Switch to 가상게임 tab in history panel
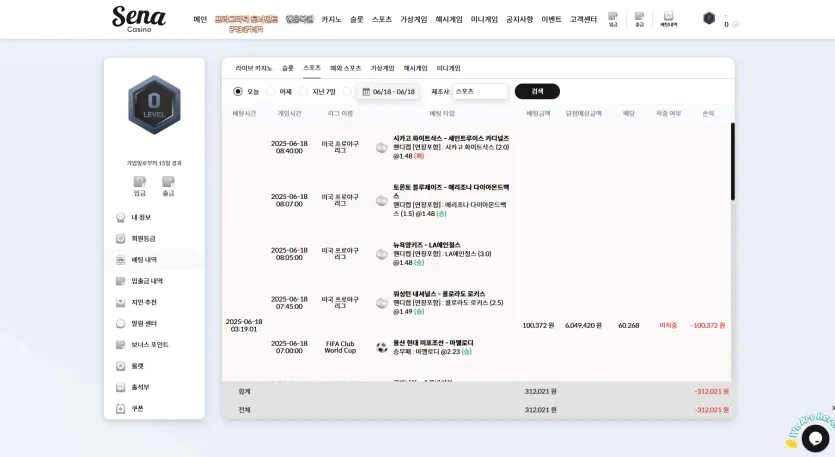The height and width of the screenshot is (457, 835). coord(382,68)
